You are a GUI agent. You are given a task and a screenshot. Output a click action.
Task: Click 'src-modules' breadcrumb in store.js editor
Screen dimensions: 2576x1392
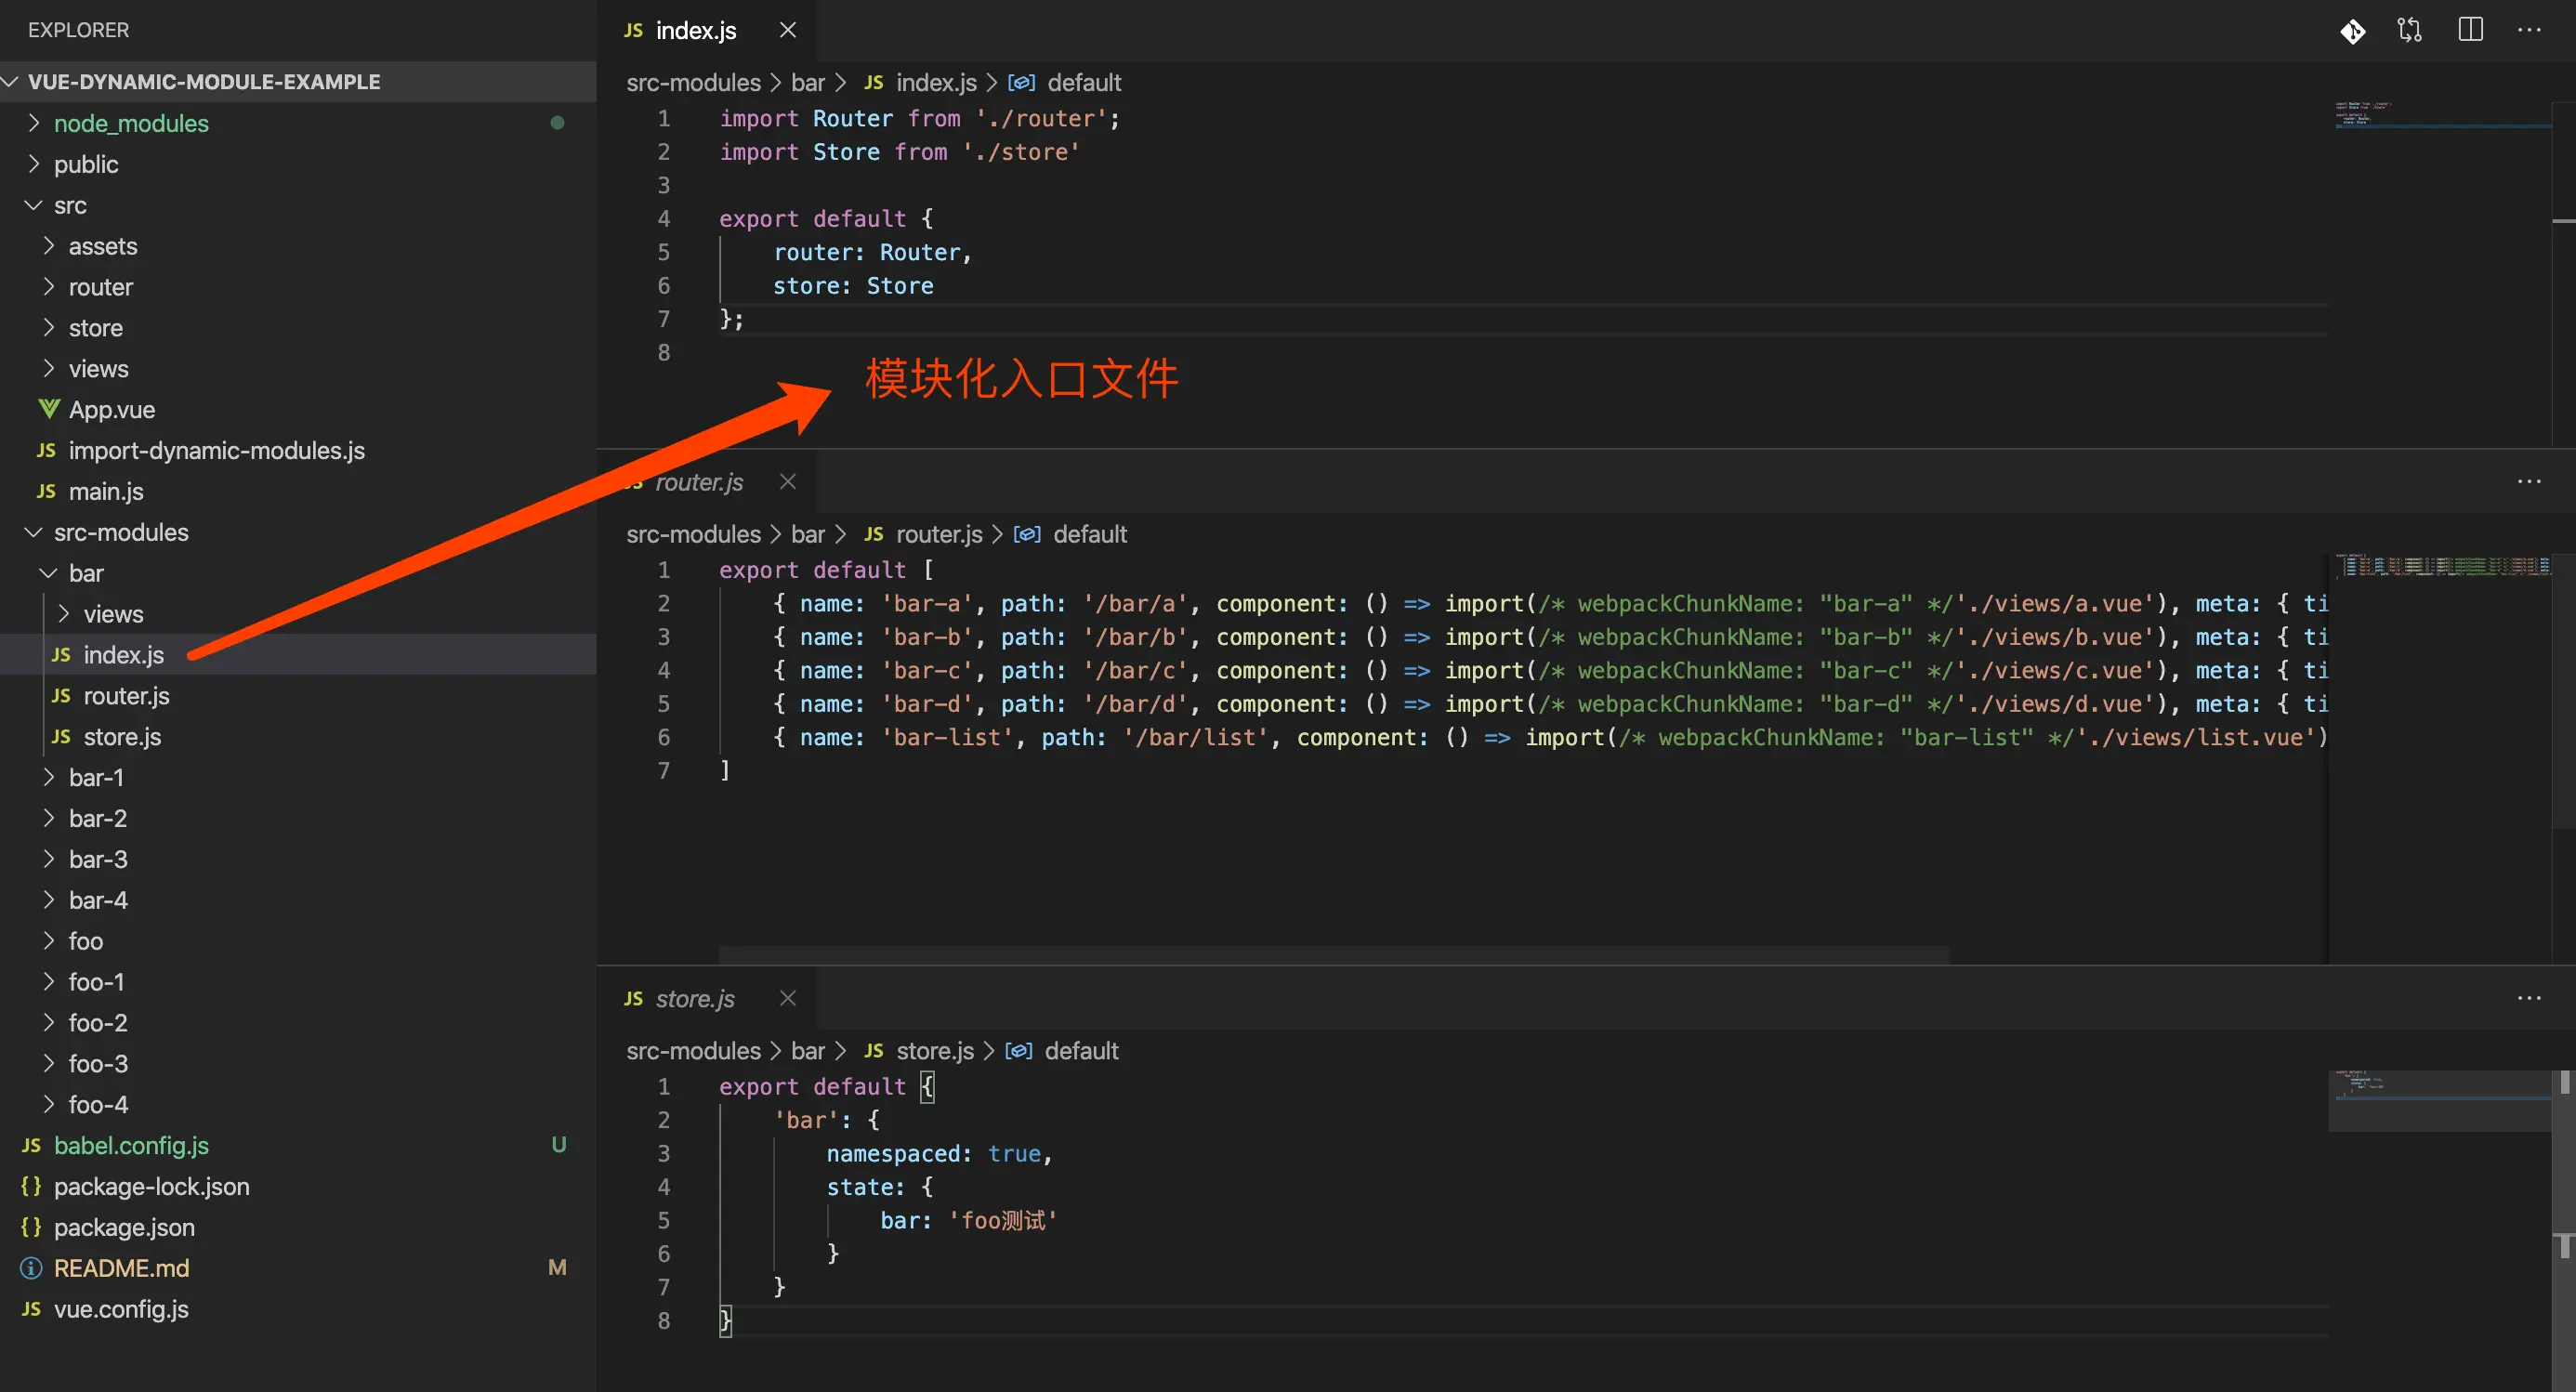693,1051
